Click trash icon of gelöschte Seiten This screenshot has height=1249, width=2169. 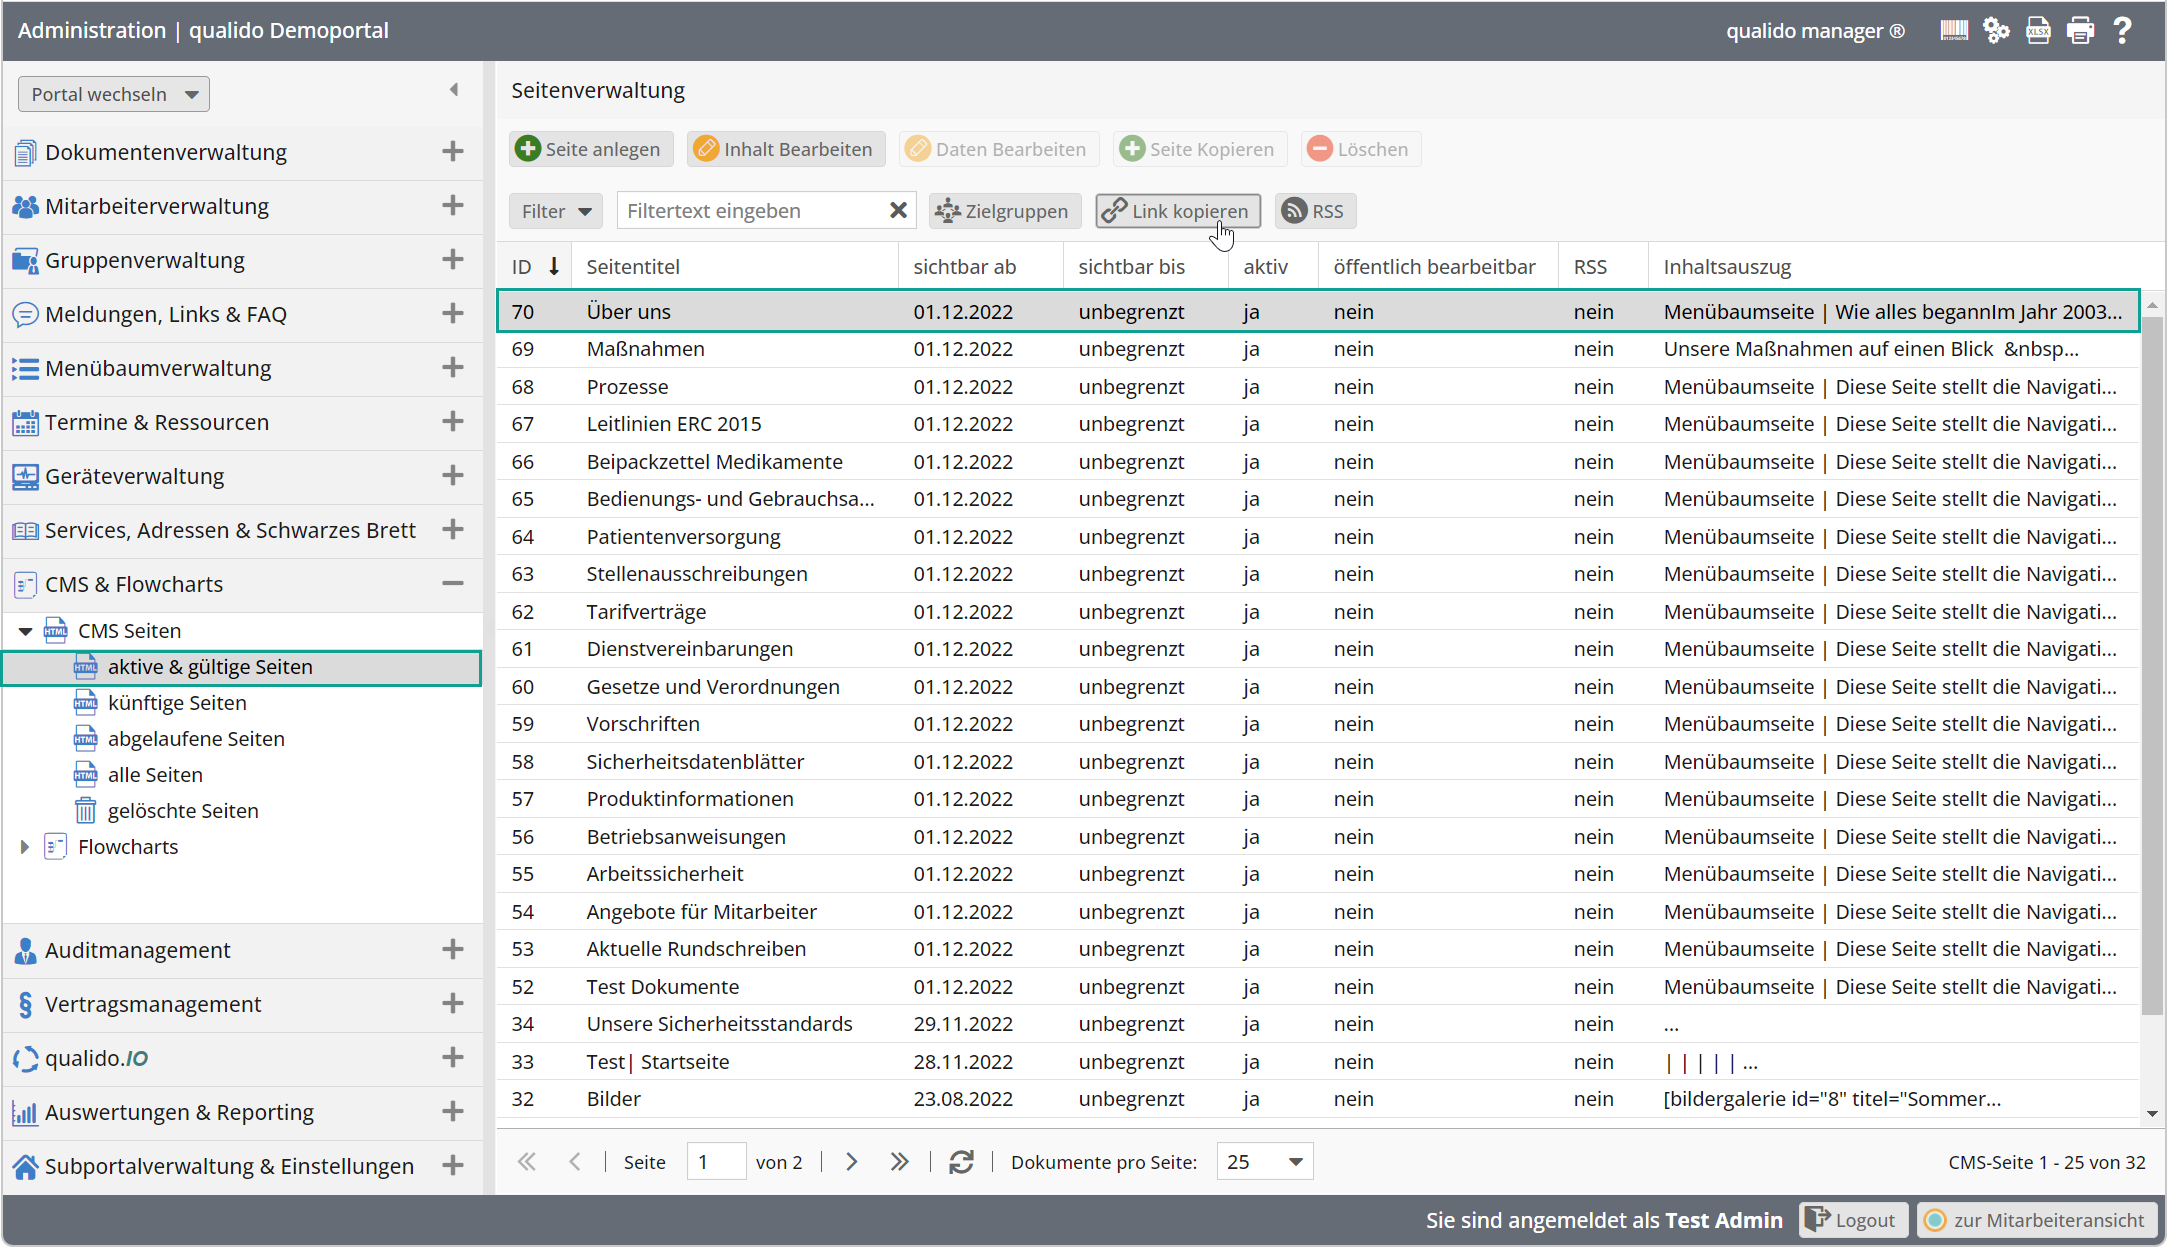coord(86,811)
